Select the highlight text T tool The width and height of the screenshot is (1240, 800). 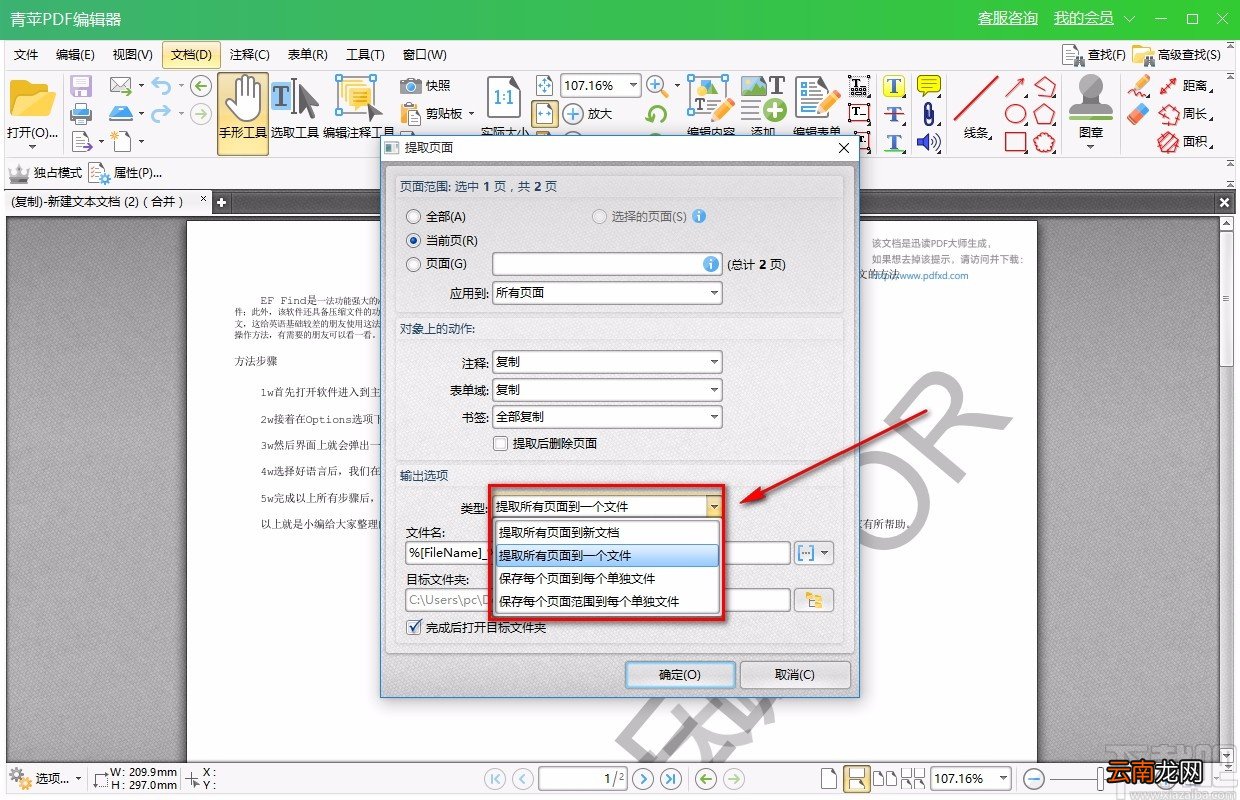894,86
